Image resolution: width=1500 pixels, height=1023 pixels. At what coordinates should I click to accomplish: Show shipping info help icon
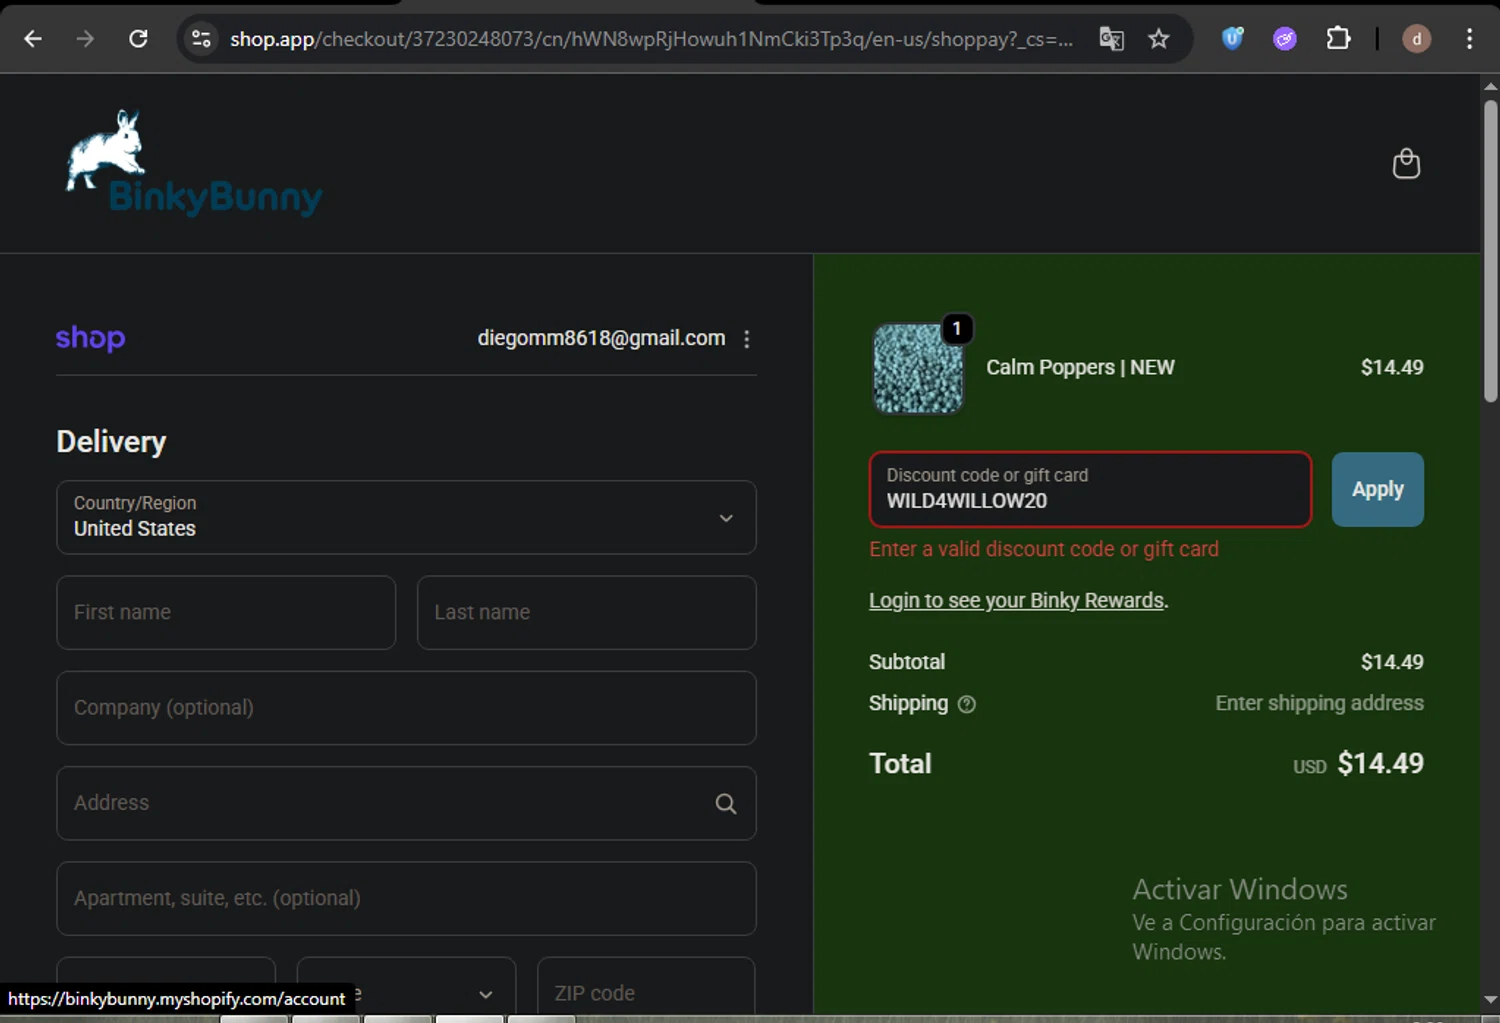(x=966, y=704)
